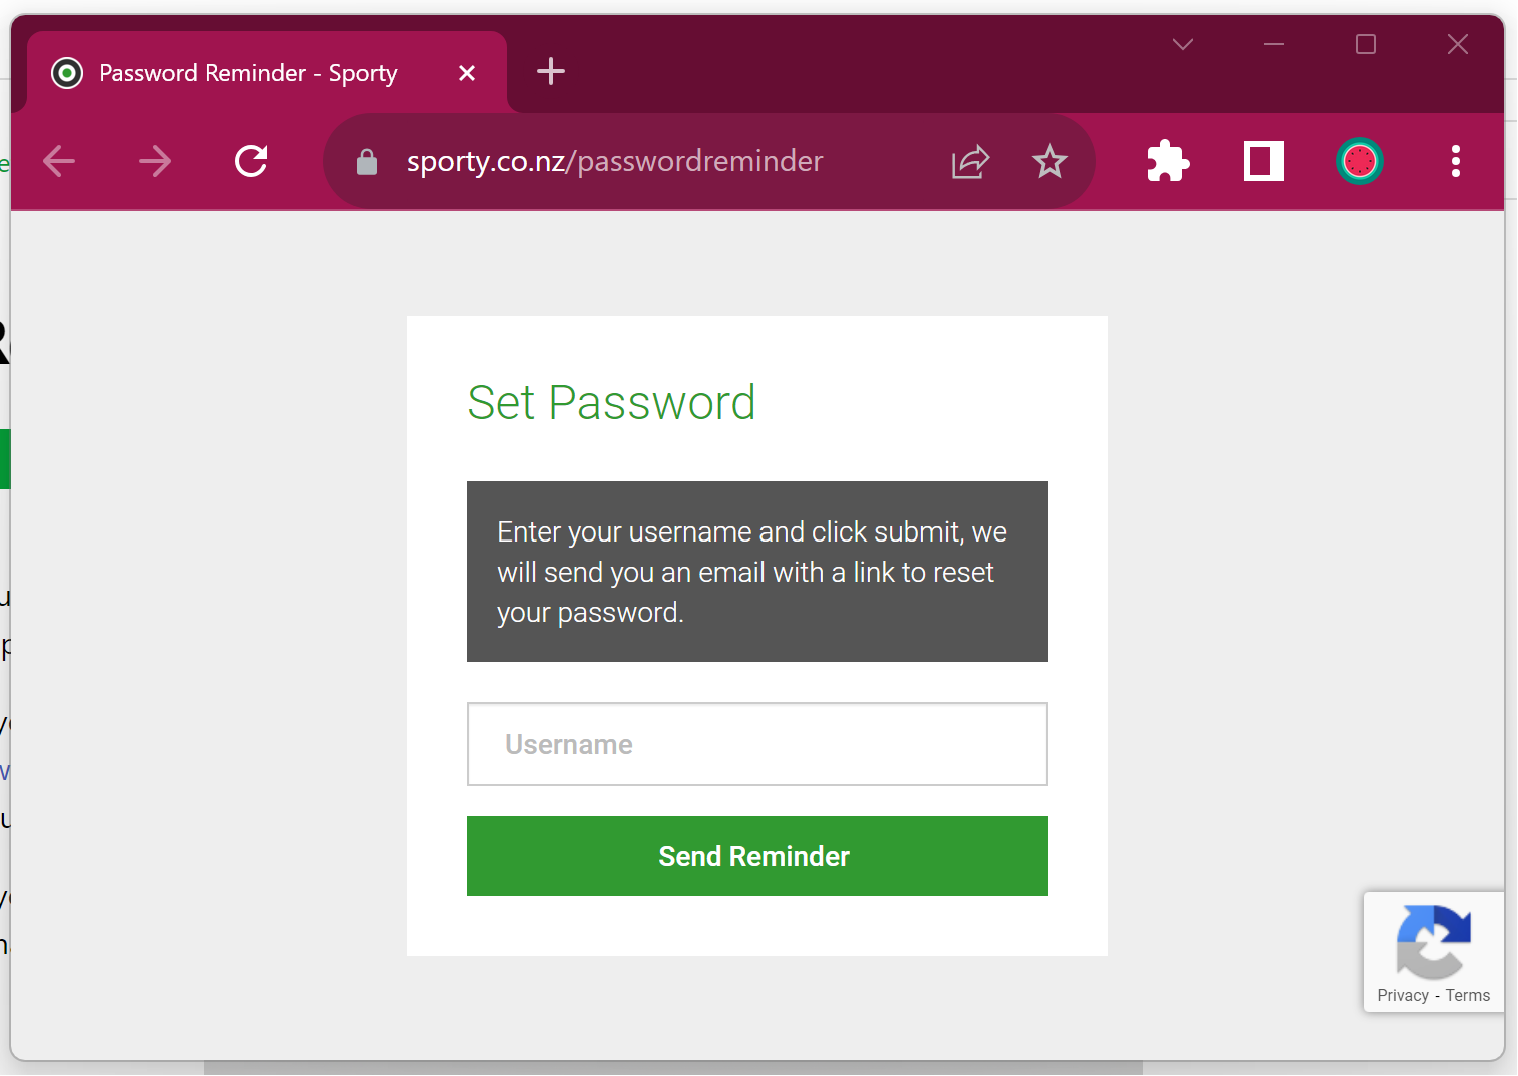Open the Extensions puzzle icon
Viewport: 1518px width, 1076px height.
1167,161
